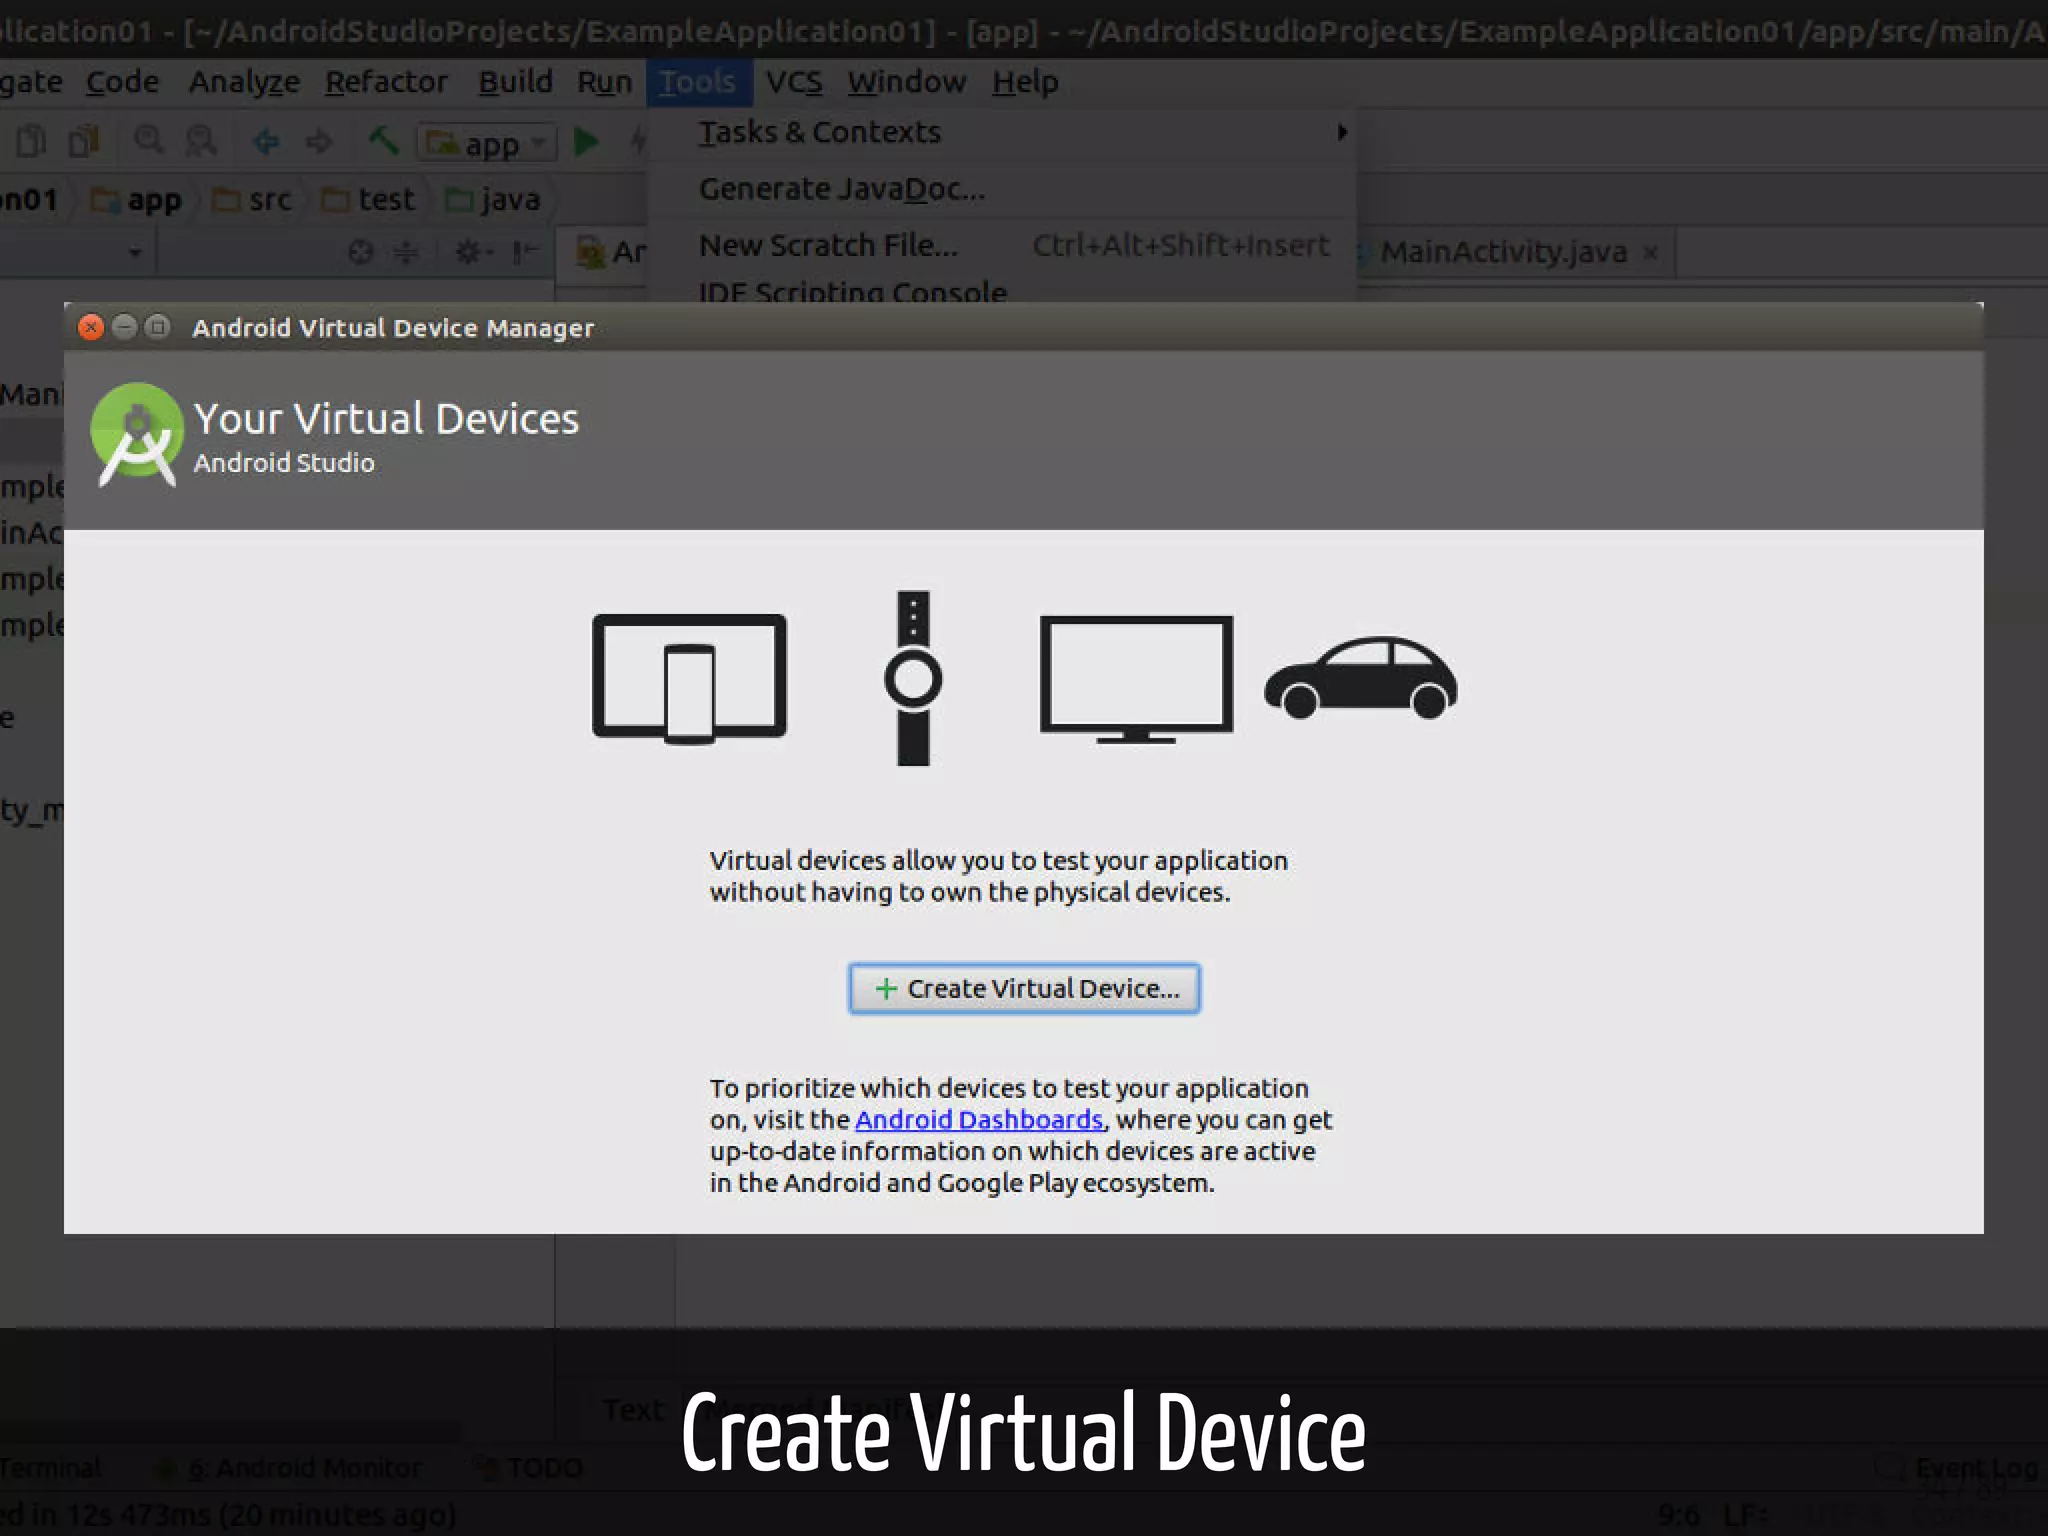
Task: Open the Refactor menu
Action: [x=386, y=82]
